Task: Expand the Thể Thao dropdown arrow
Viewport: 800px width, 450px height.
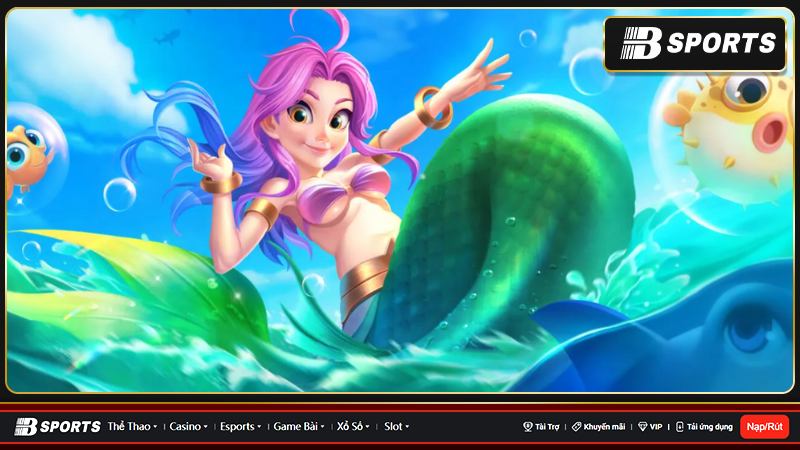Action: (155, 427)
